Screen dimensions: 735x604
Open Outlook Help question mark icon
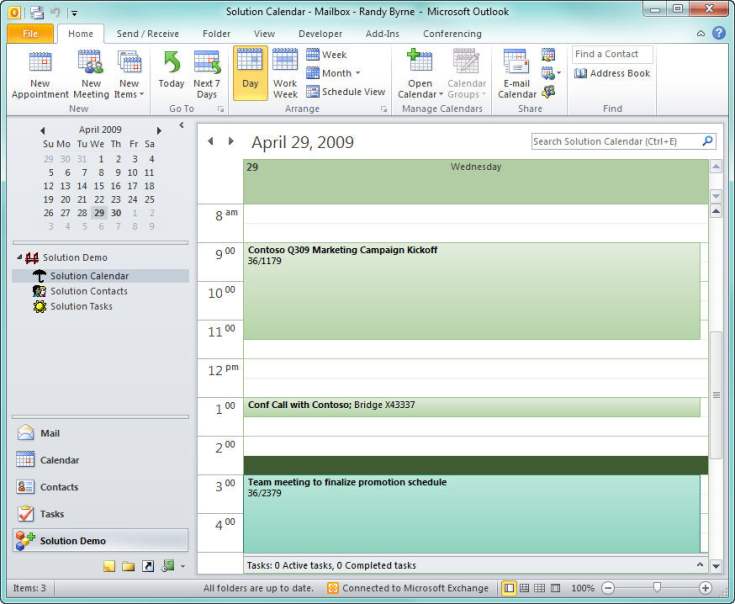click(719, 33)
